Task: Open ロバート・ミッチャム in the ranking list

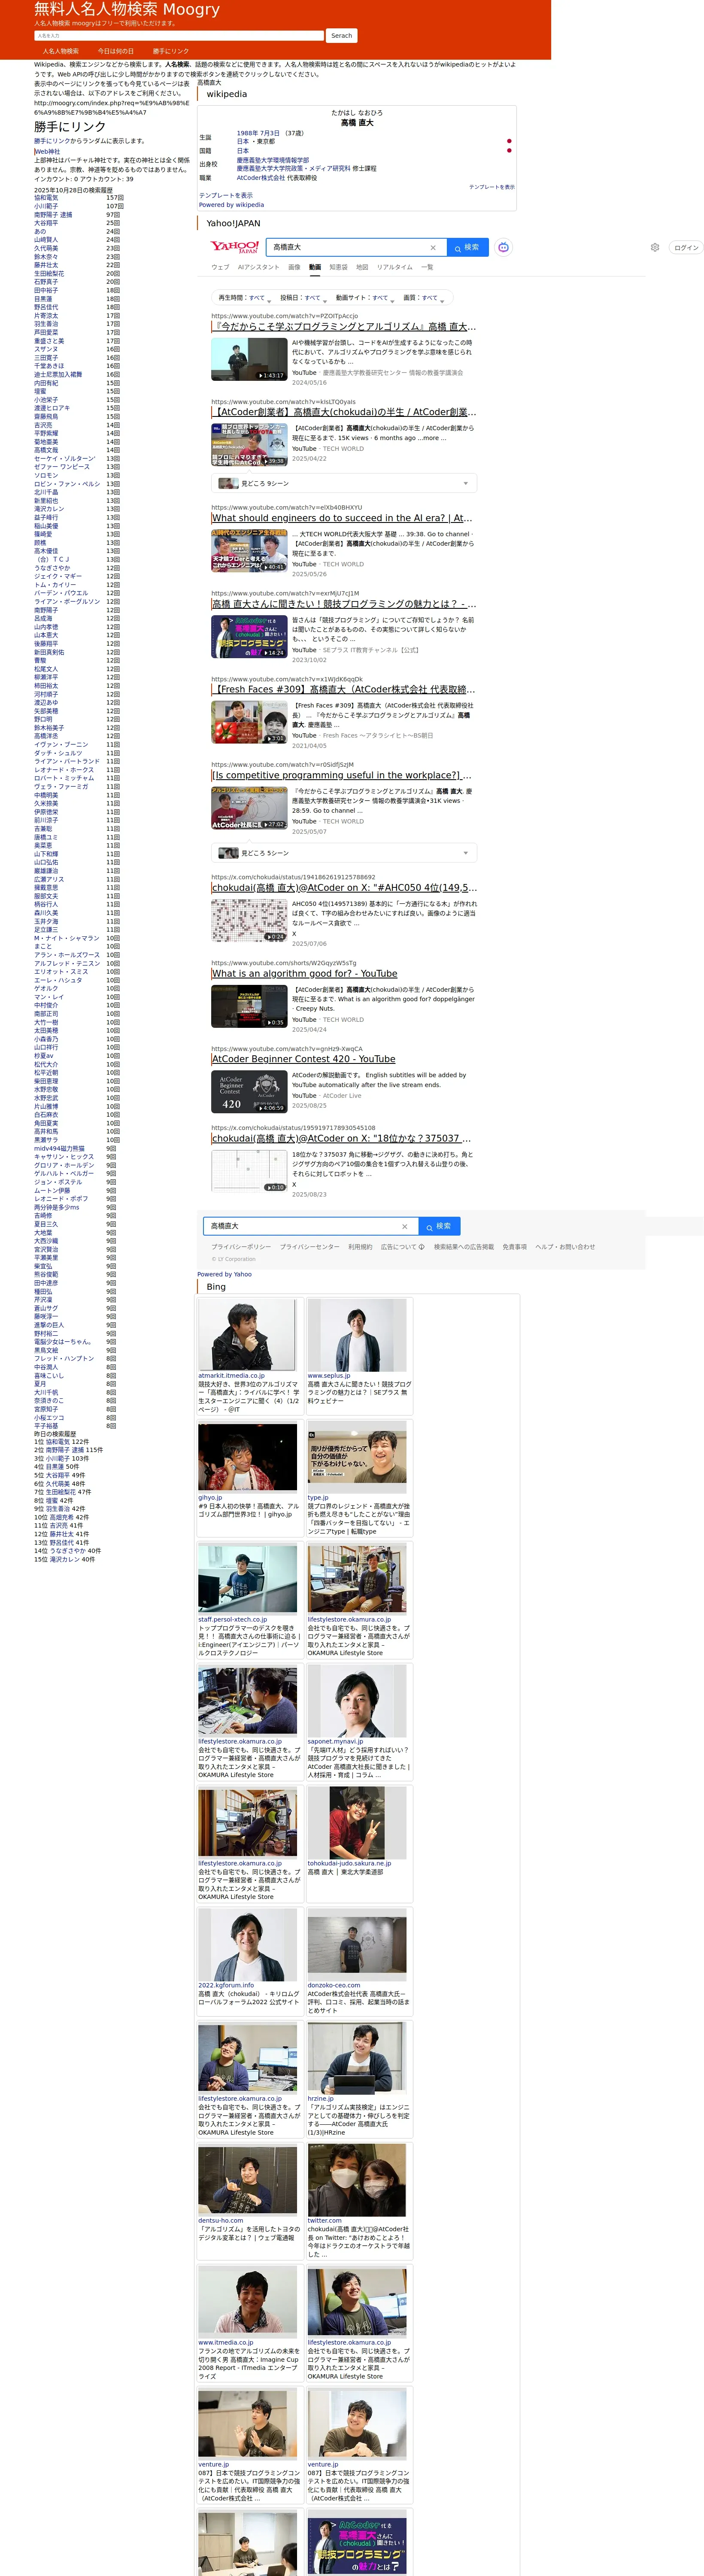Action: pyautogui.click(x=64, y=778)
